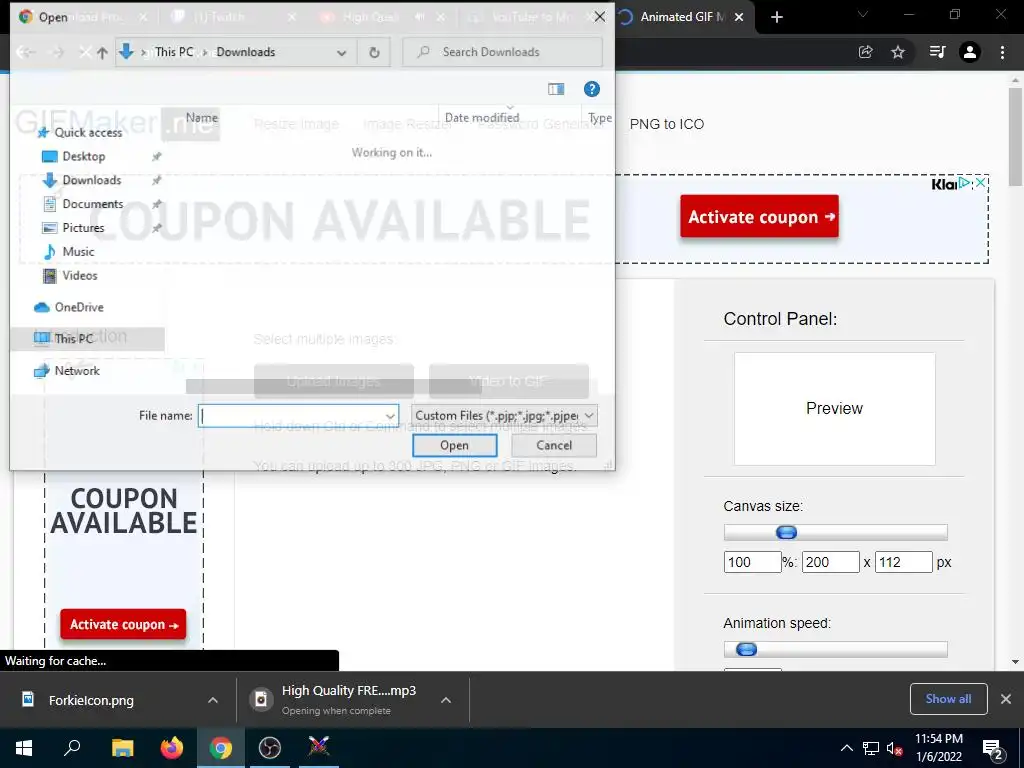Click the canvas percent field 100
This screenshot has width=1024, height=768.
click(752, 562)
